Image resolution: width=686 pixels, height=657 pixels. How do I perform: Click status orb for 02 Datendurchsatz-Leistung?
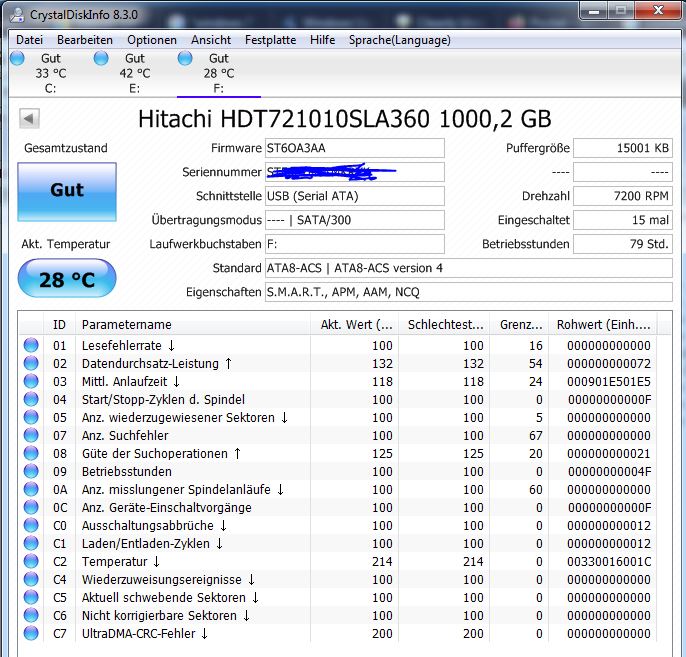(31, 363)
